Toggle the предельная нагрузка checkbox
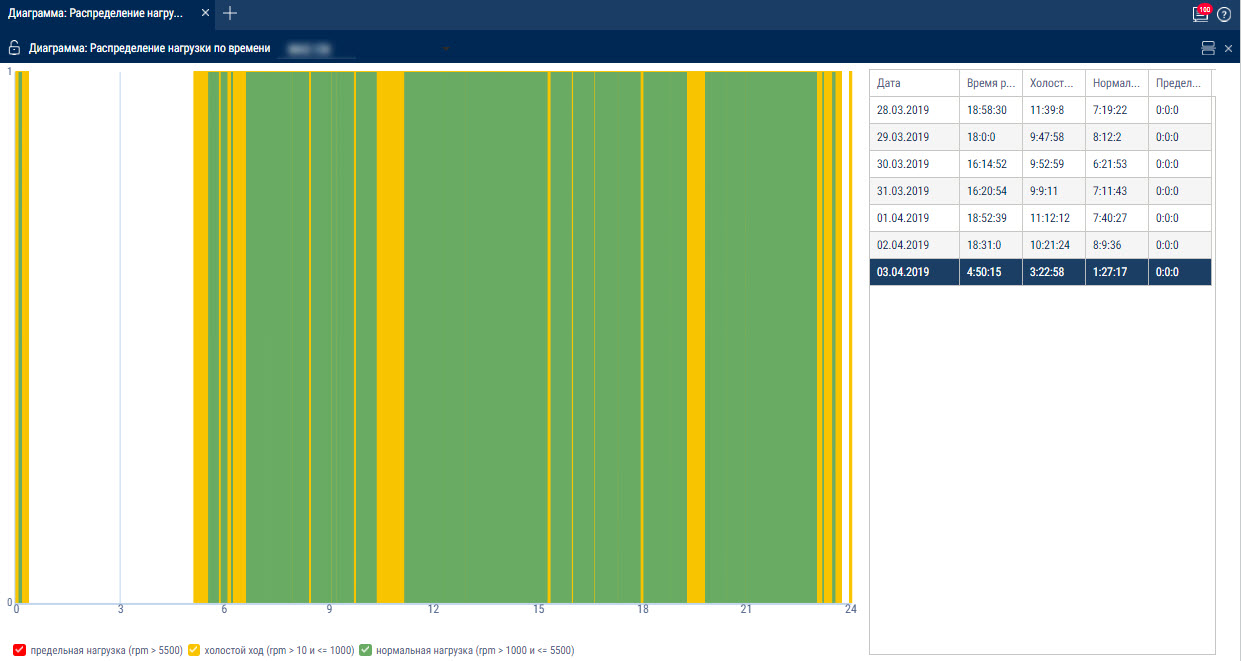The image size is (1241, 661). tap(20, 650)
